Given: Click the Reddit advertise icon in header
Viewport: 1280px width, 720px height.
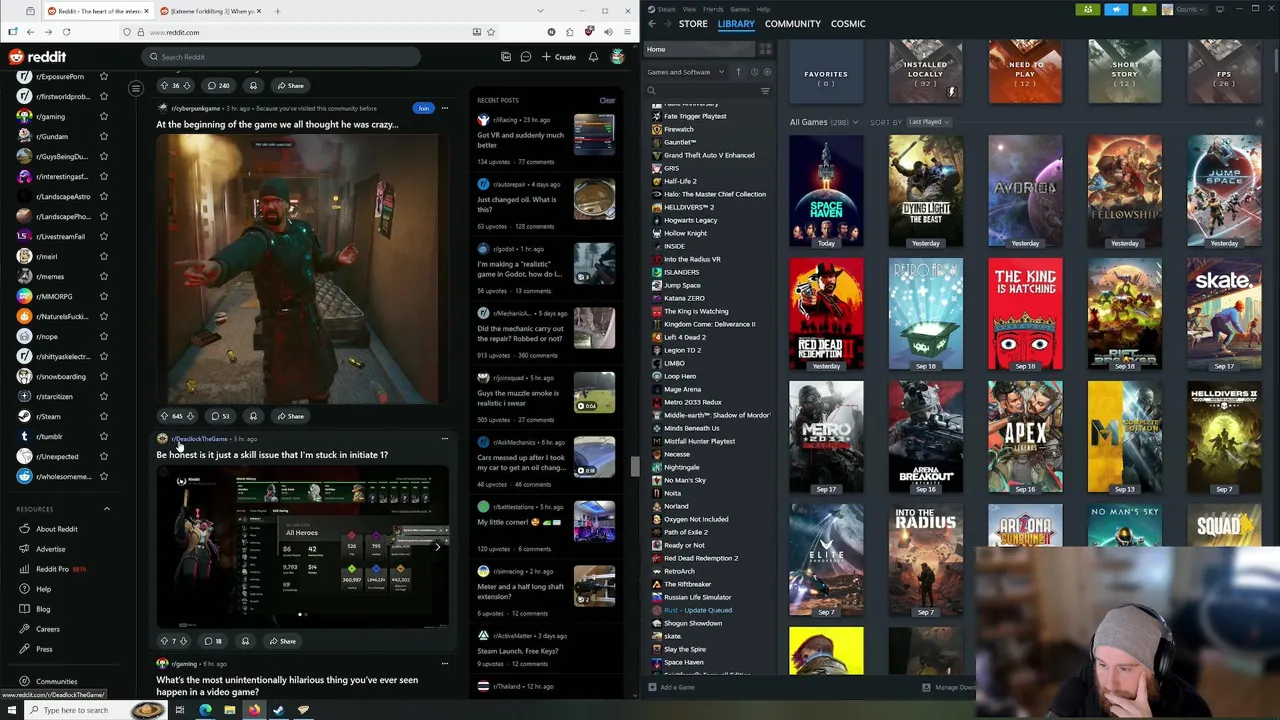Looking at the screenshot, I should 506,57.
